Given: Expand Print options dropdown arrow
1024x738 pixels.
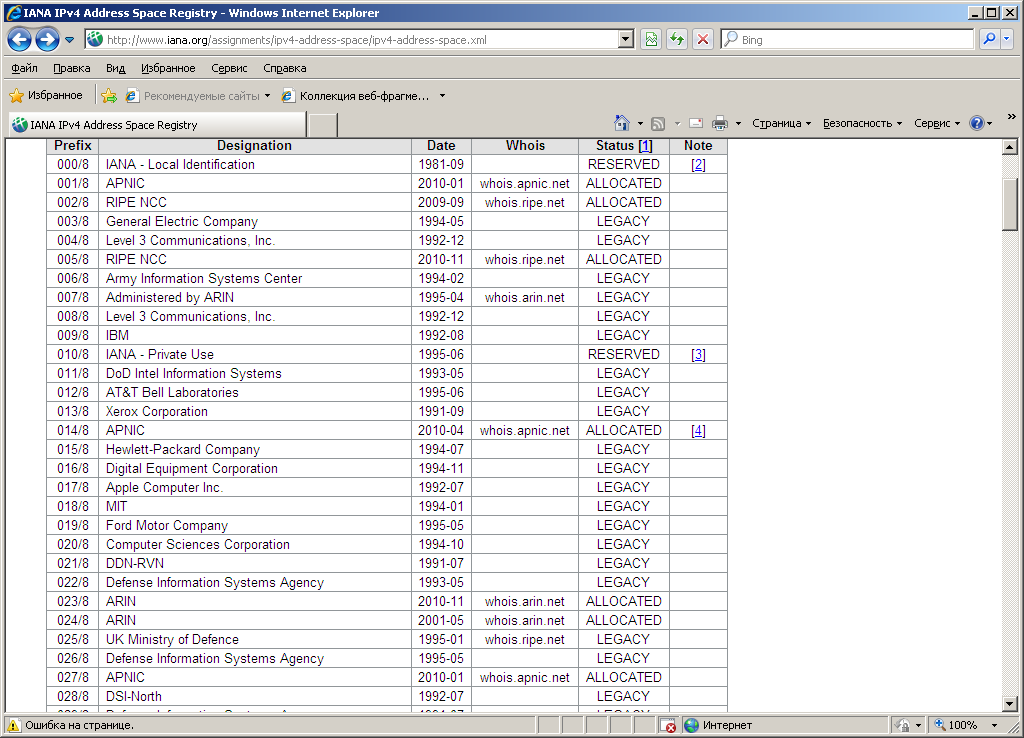Looking at the screenshot, I should [x=738, y=123].
